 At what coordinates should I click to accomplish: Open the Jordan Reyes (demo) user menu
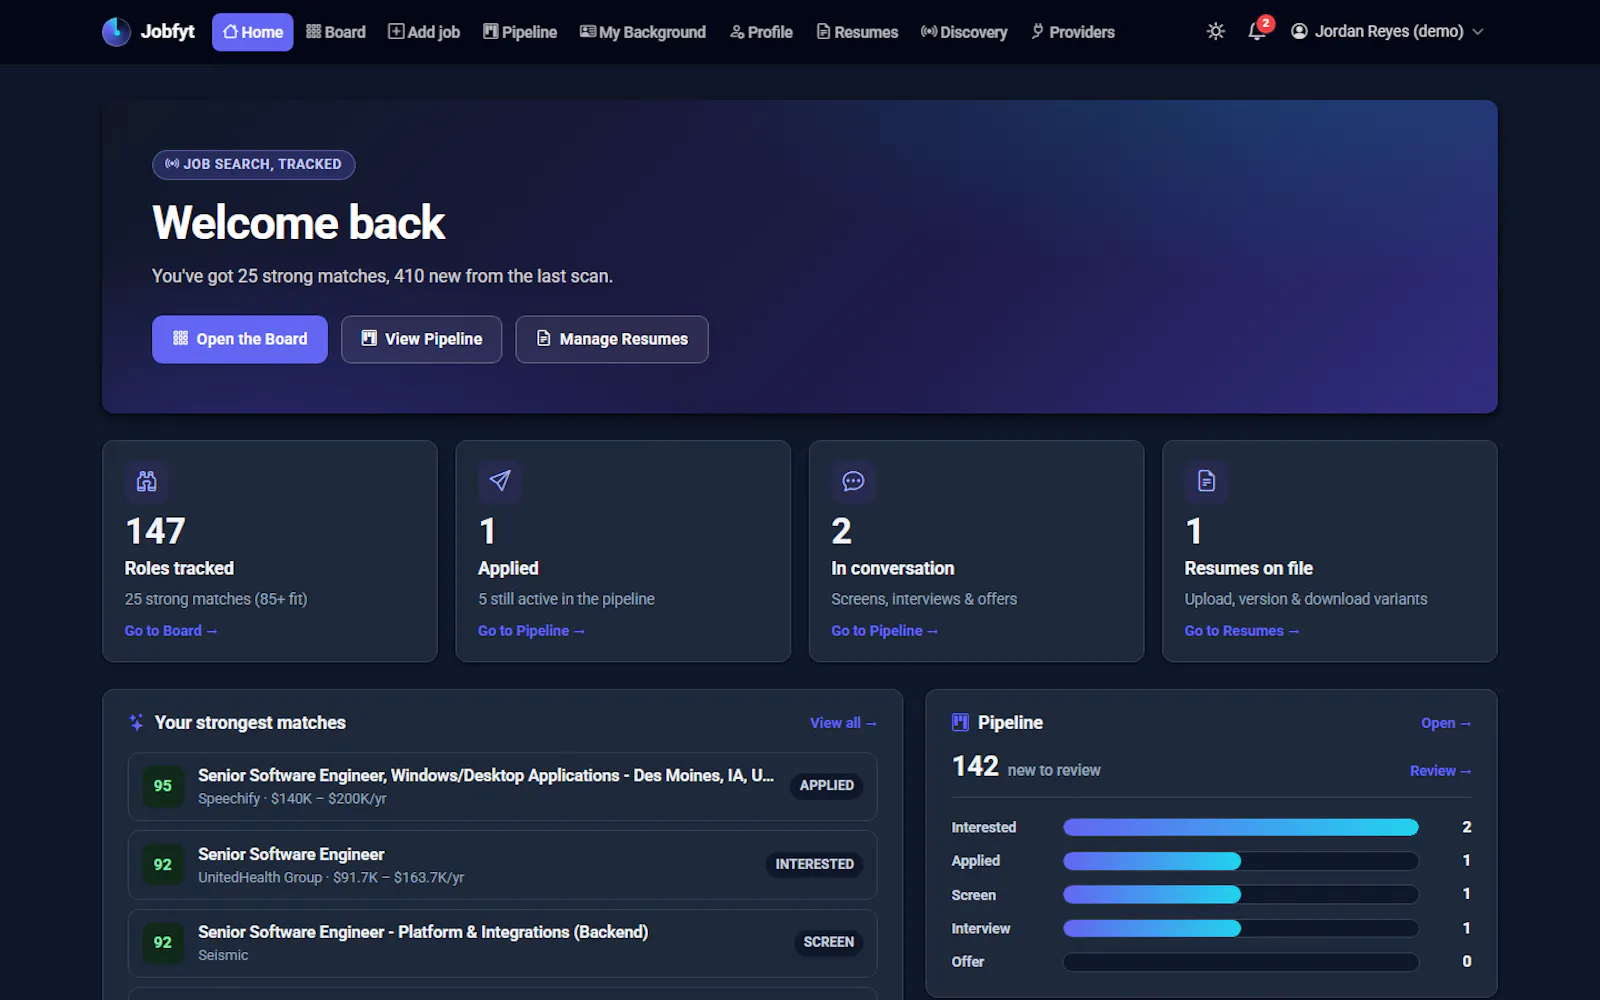point(1387,32)
